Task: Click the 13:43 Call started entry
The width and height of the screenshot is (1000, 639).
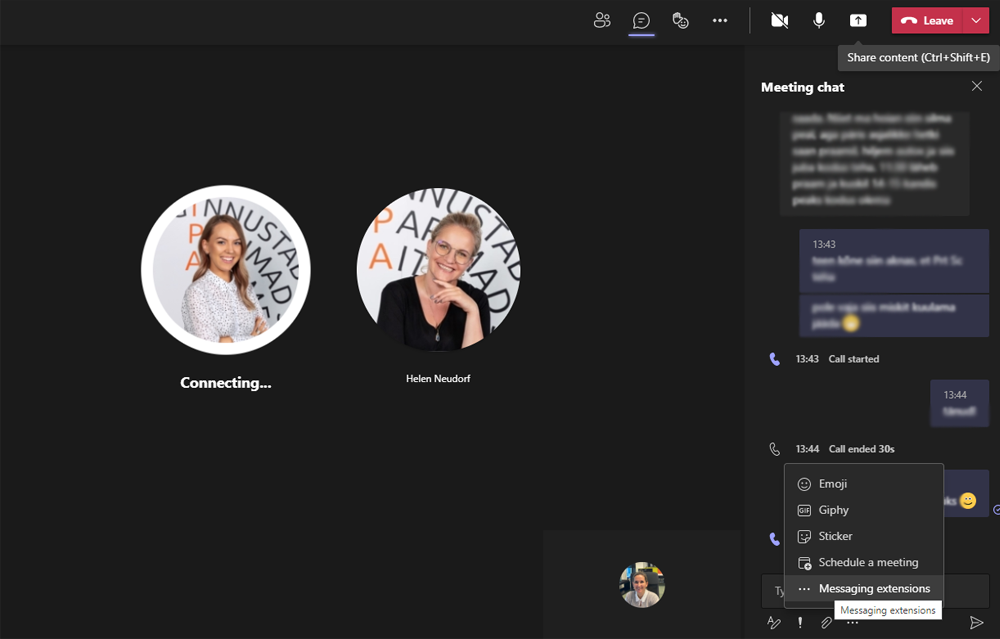Action: 837,359
